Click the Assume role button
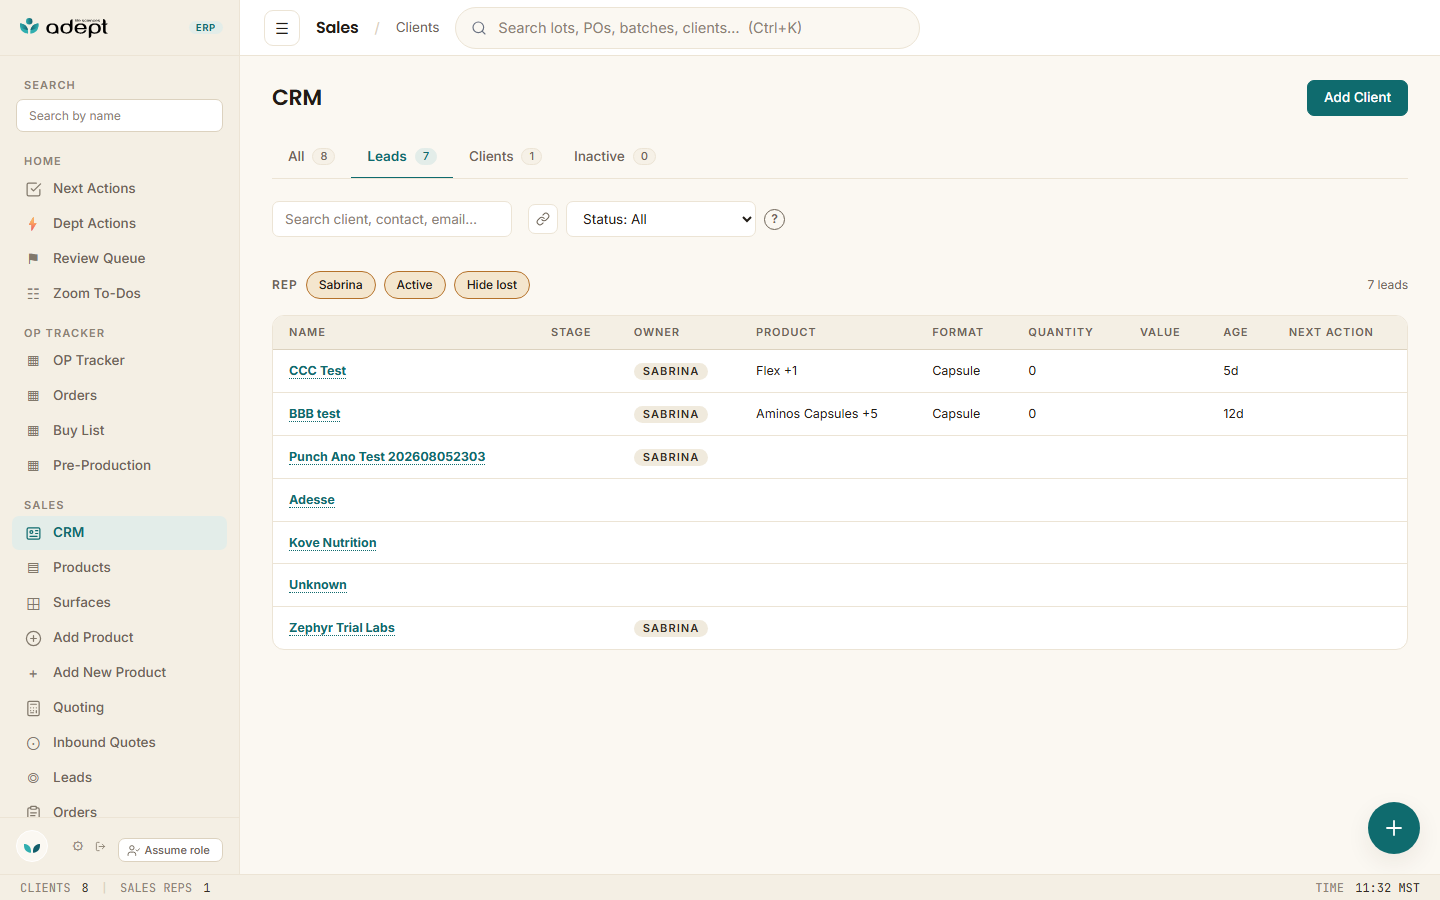The height and width of the screenshot is (900, 1440). (x=170, y=850)
